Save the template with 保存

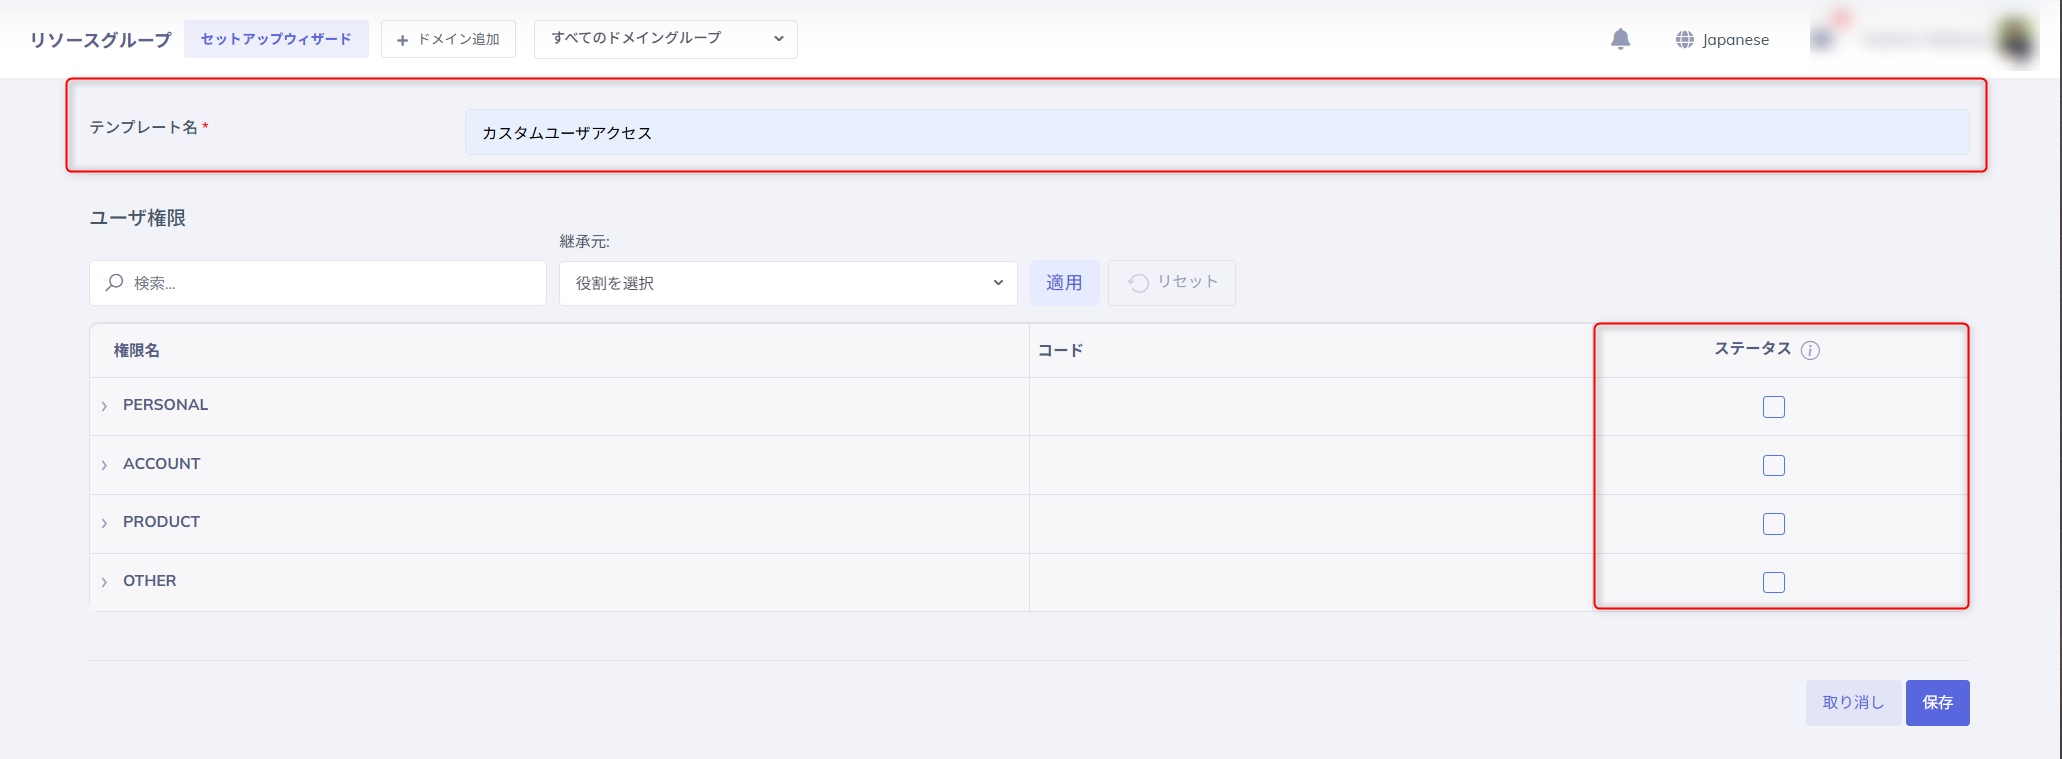1937,703
